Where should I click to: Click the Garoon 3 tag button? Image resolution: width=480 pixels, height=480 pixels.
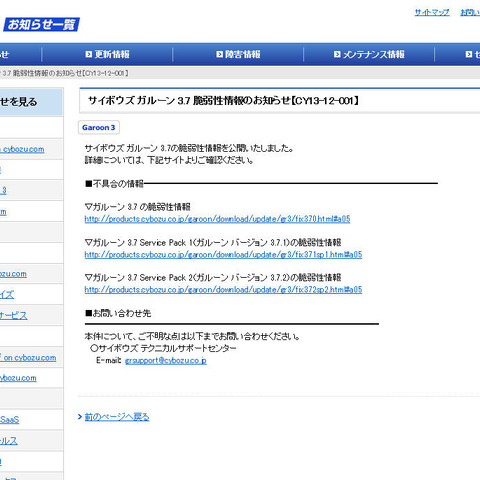(99, 127)
